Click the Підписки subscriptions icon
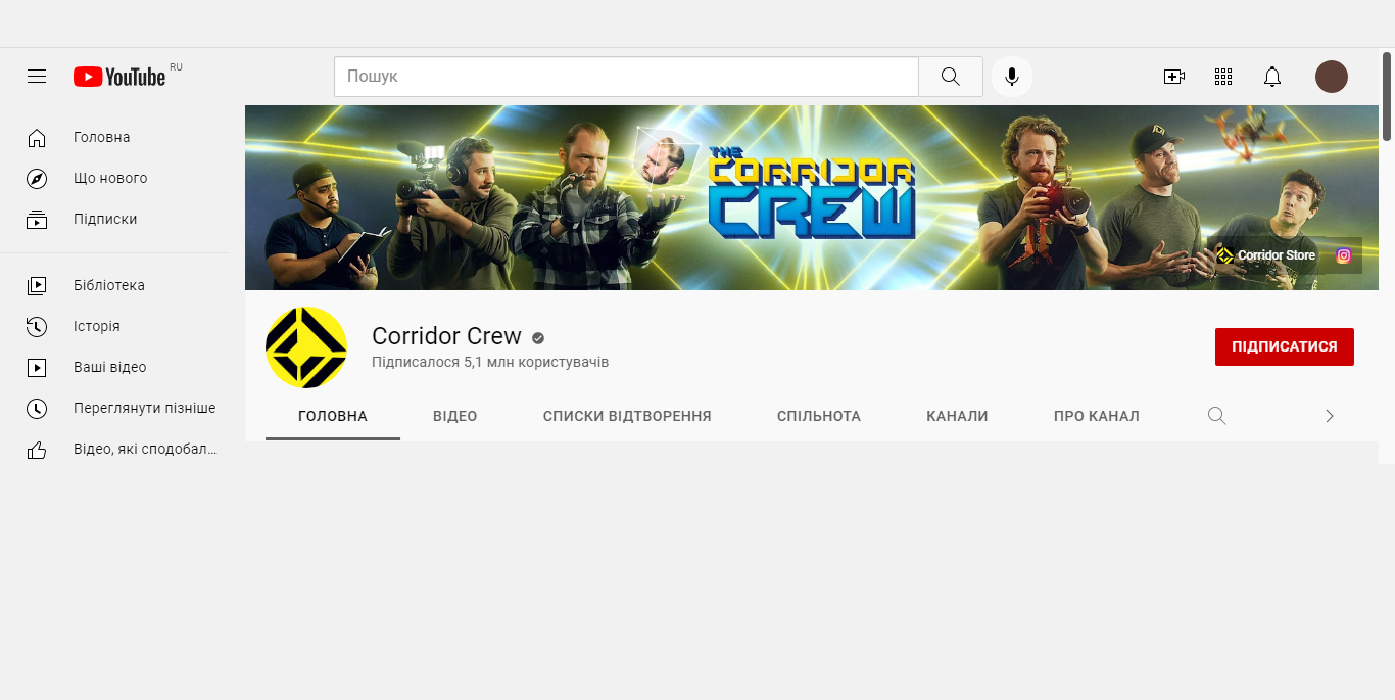Viewport: 1395px width, 700px height. (x=37, y=219)
